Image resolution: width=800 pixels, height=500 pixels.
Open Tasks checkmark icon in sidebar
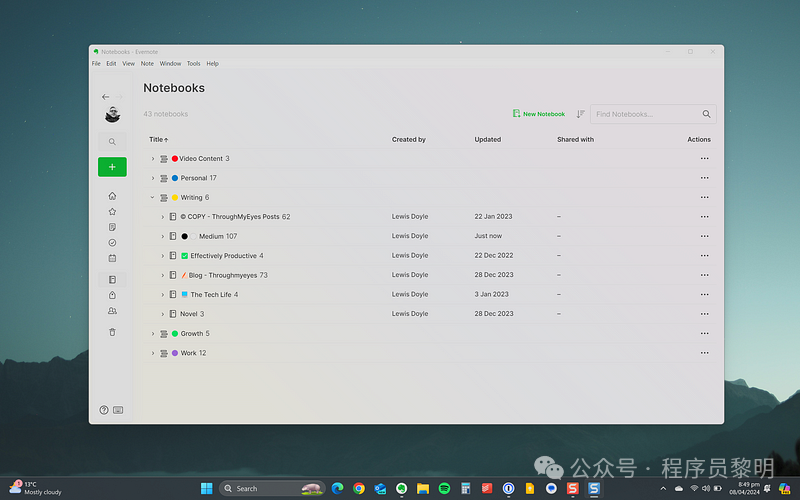coord(112,243)
